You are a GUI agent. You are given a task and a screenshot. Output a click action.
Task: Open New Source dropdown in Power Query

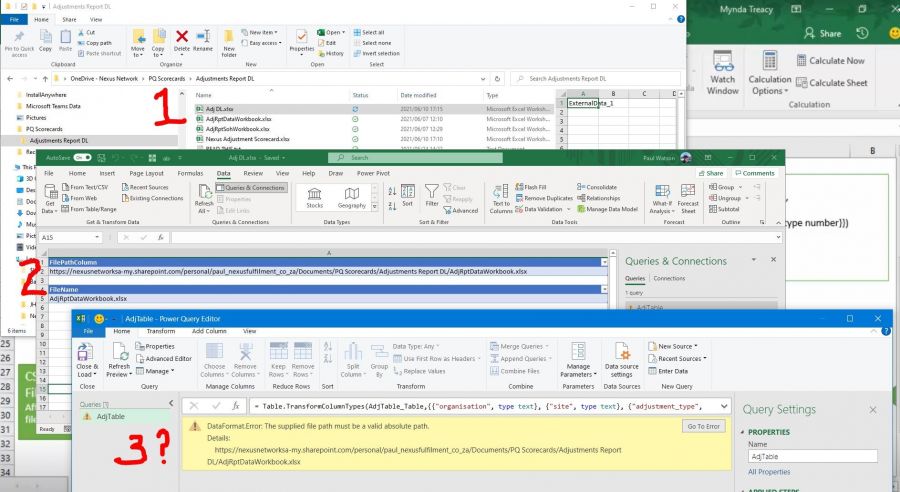pyautogui.click(x=672, y=346)
